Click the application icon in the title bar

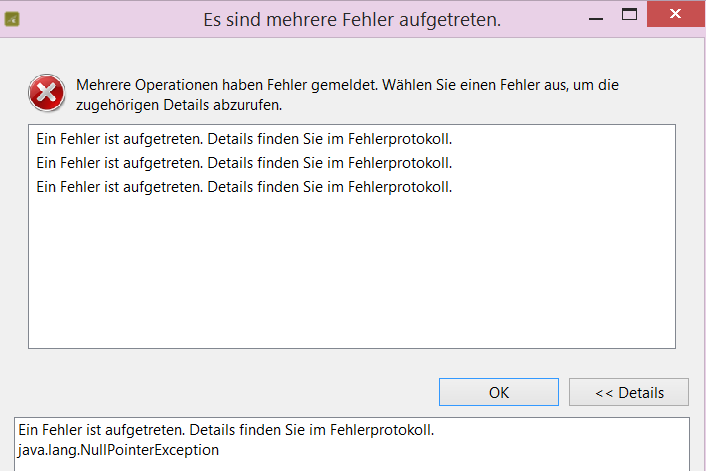click(x=14, y=18)
